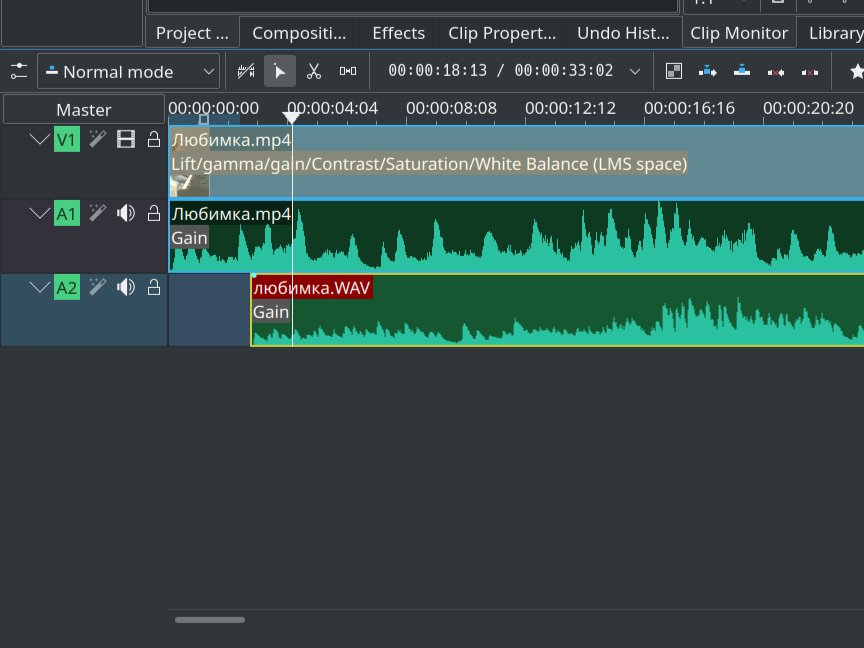Collapse the V1 track chevron
This screenshot has width=864, height=648.
pos(40,139)
